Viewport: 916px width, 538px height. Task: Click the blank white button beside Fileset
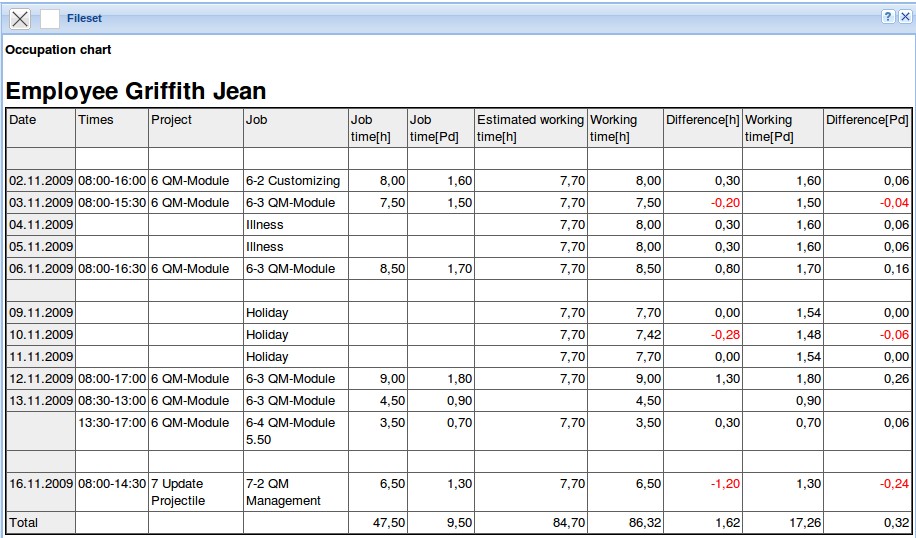coord(49,18)
